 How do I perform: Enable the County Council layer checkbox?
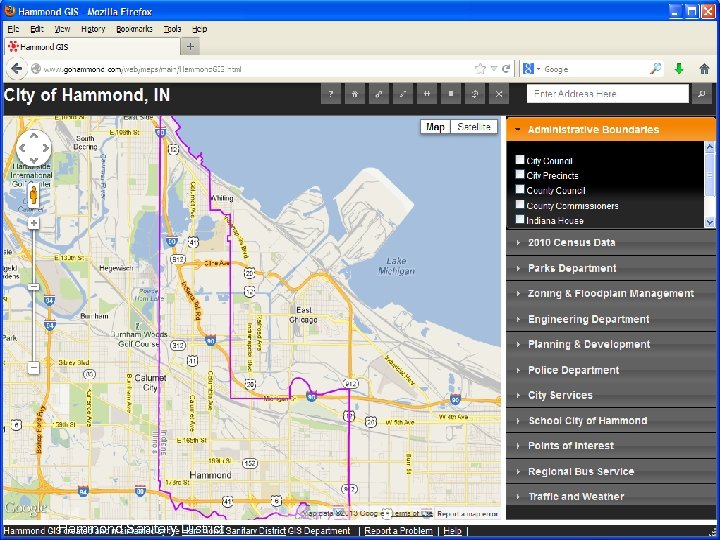click(x=520, y=189)
